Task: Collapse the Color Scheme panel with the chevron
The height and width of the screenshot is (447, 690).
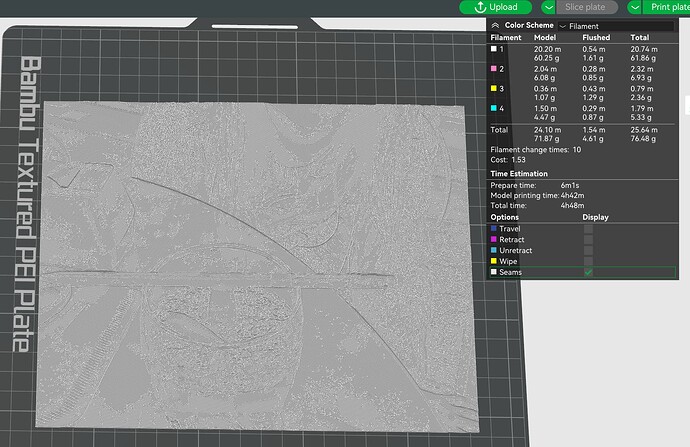Action: point(495,26)
